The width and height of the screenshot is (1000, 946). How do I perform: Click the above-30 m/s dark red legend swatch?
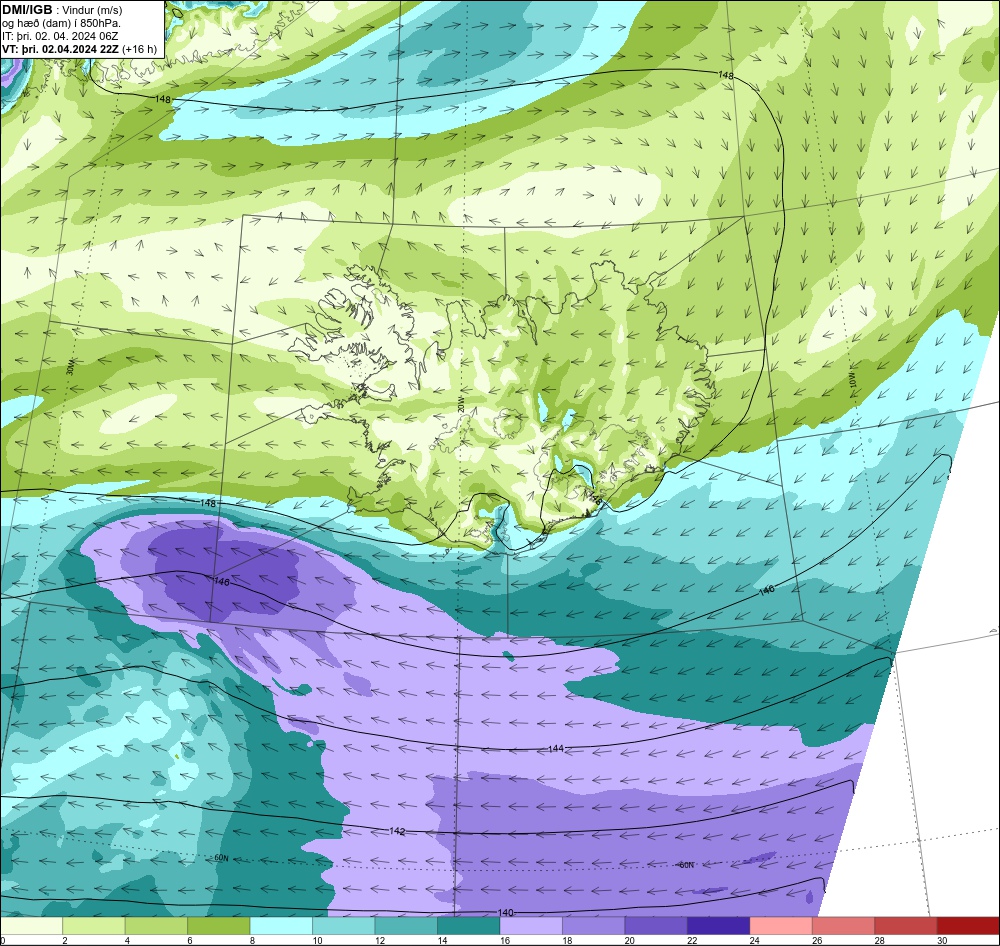(968, 926)
